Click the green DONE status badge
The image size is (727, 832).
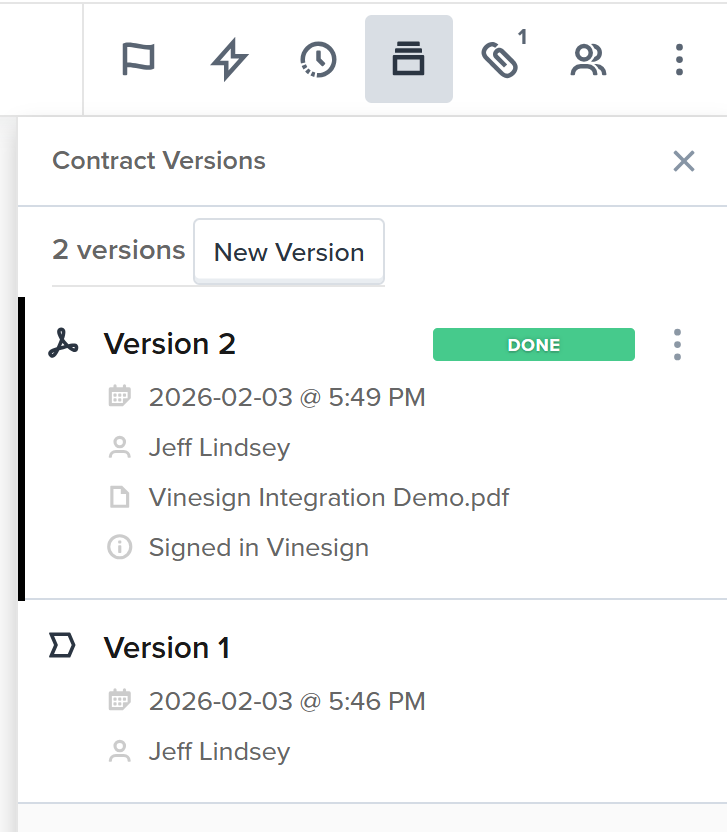[x=533, y=344]
